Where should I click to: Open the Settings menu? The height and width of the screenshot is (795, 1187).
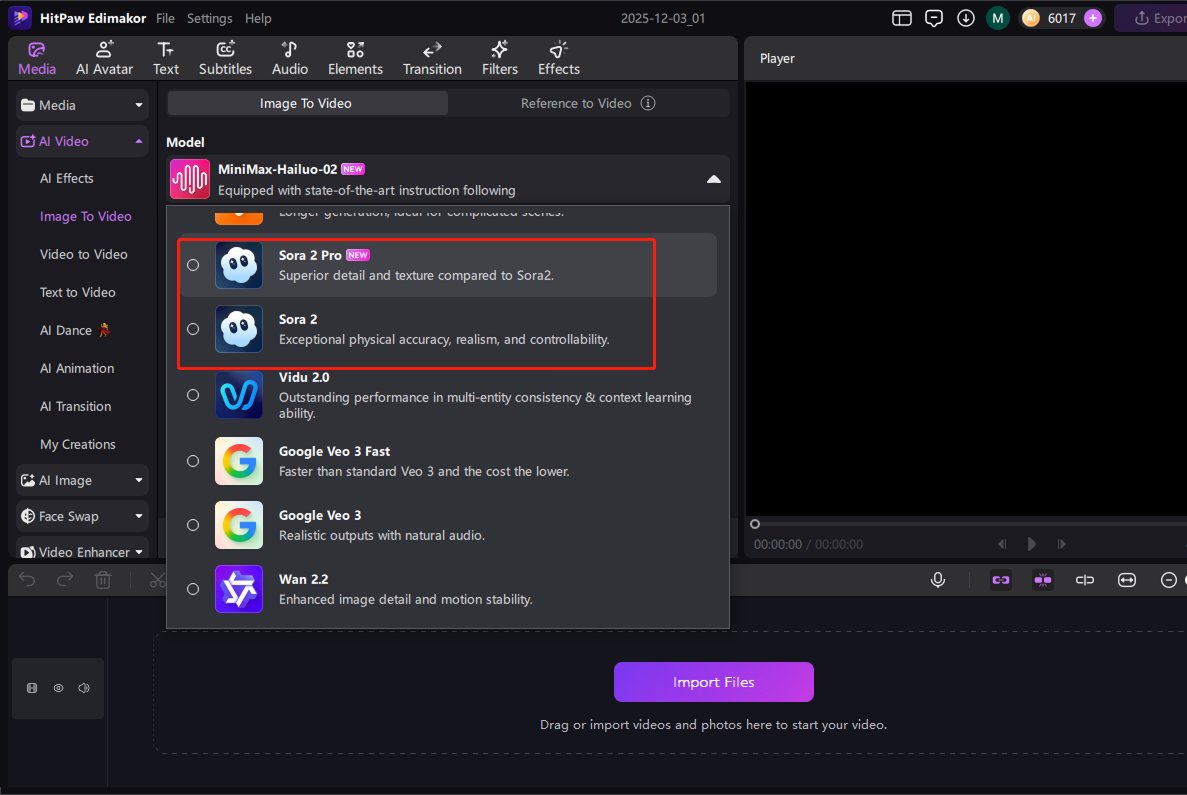pyautogui.click(x=209, y=17)
